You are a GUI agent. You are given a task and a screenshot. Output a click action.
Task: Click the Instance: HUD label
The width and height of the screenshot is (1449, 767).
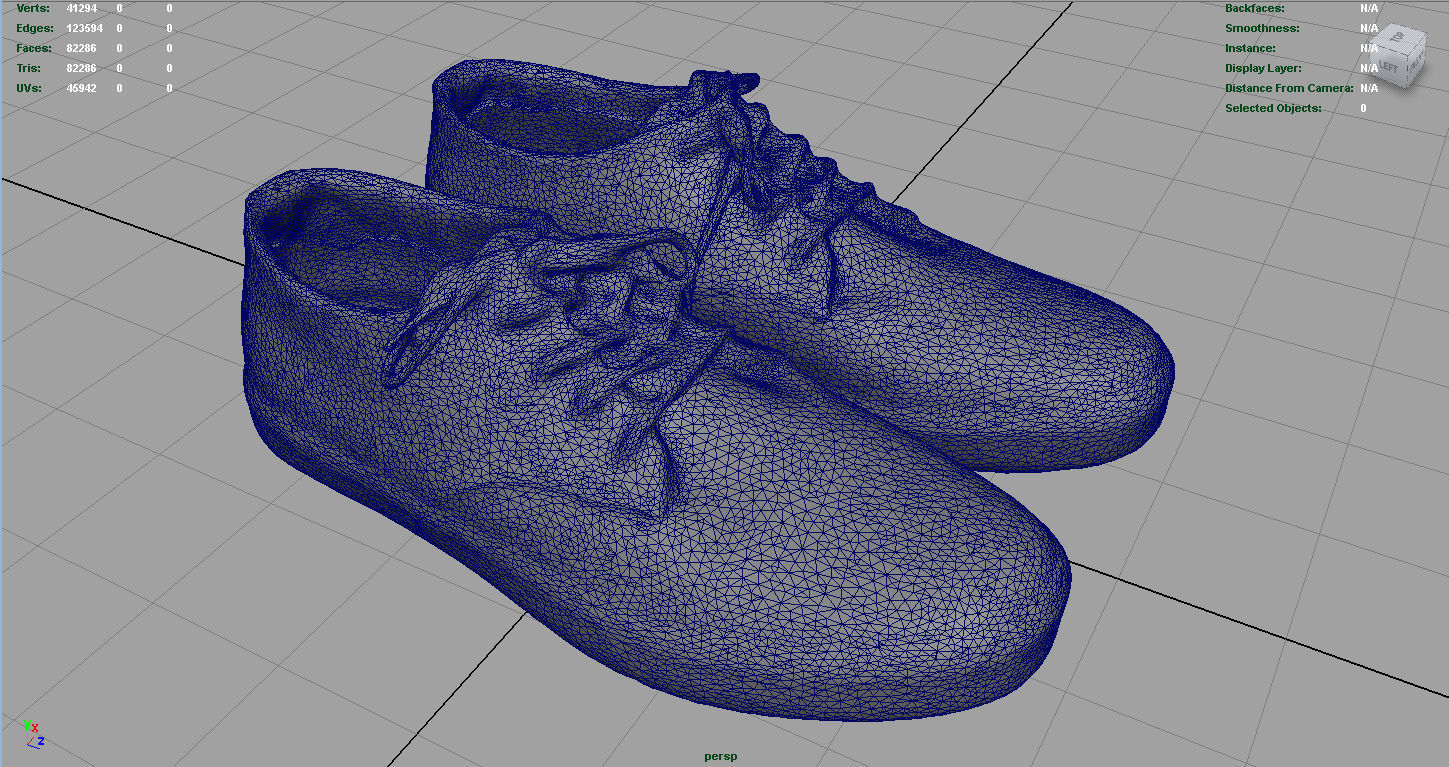(1251, 48)
